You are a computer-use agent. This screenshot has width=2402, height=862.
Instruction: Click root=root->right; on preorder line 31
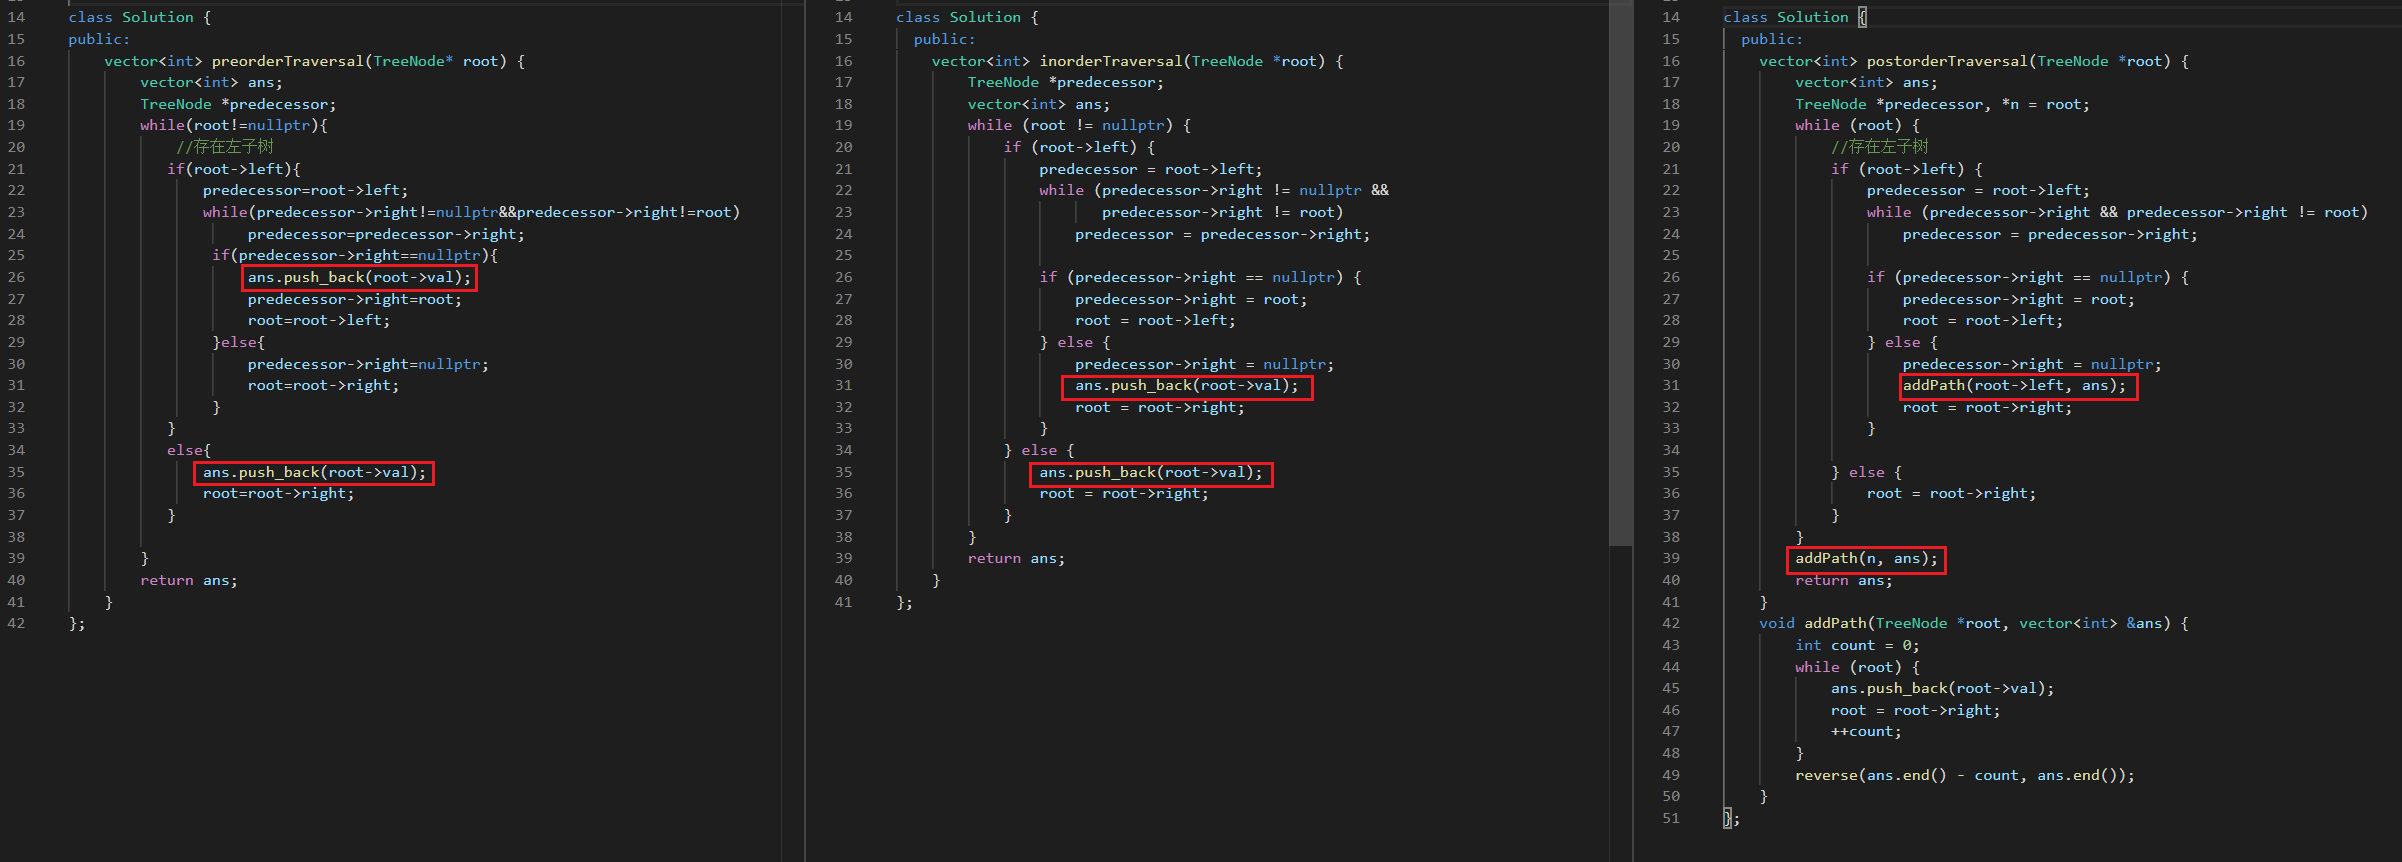[323, 386]
